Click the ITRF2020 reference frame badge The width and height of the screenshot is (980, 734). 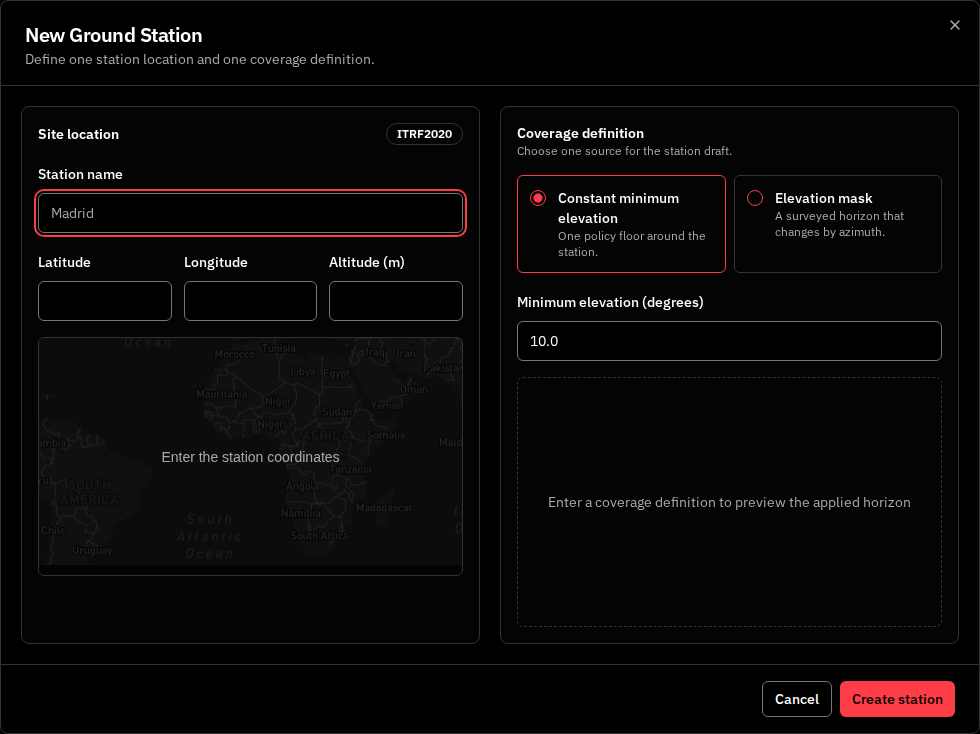tap(424, 134)
